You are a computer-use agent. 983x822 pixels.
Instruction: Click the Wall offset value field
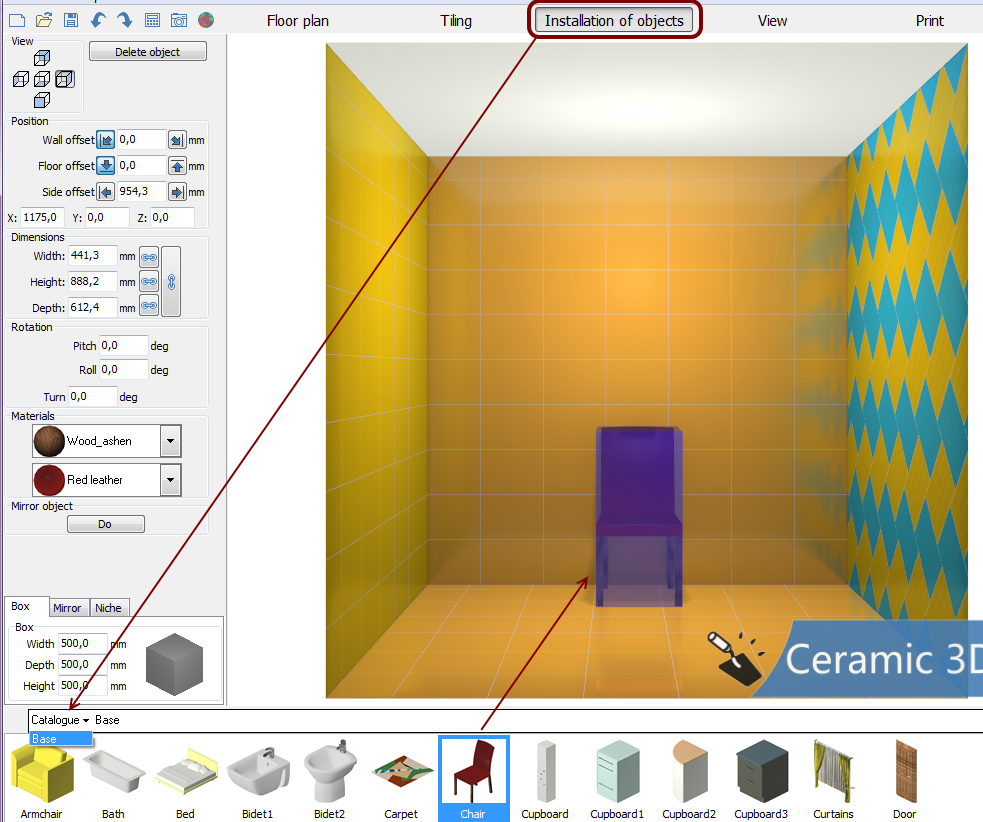tap(142, 140)
